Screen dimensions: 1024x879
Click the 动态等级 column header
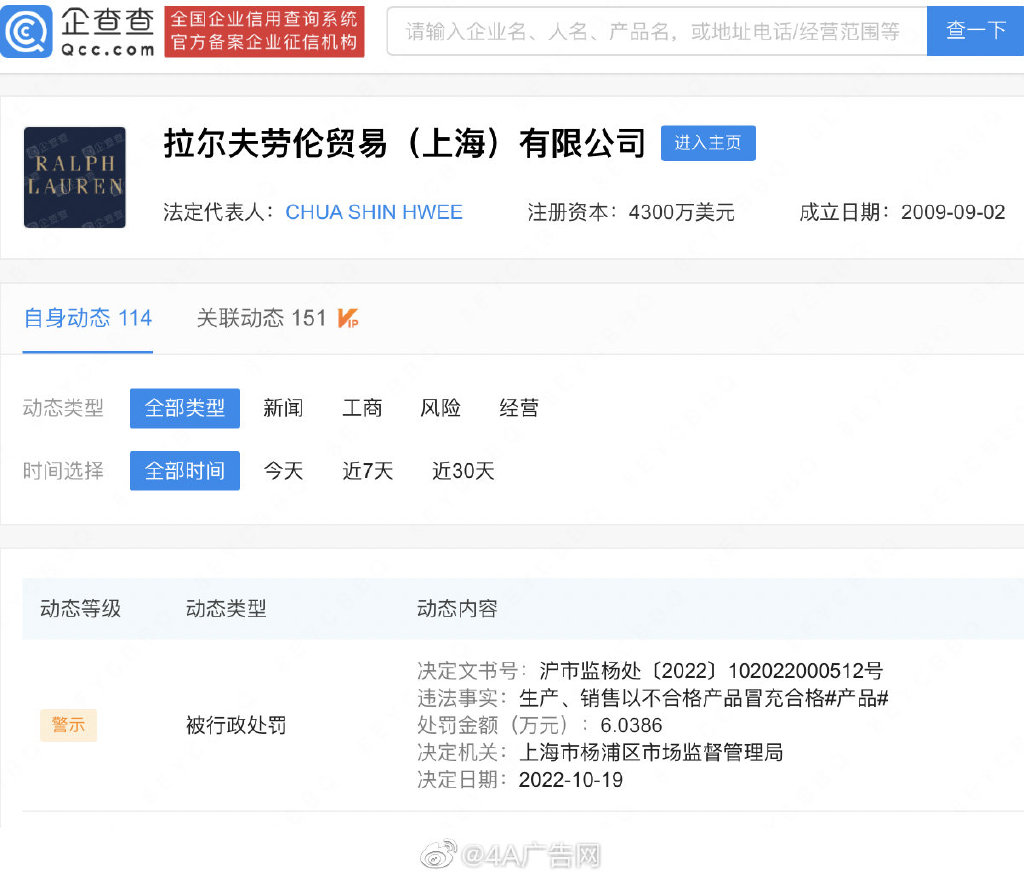click(x=80, y=609)
